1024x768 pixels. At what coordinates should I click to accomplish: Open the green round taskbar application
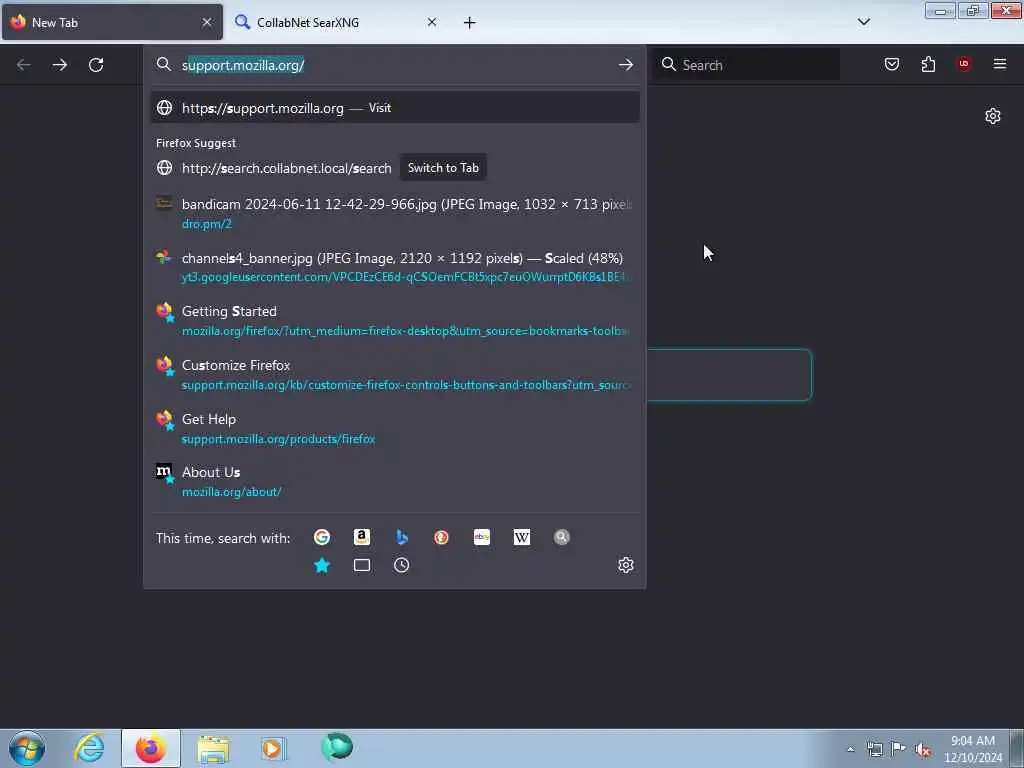point(337,747)
